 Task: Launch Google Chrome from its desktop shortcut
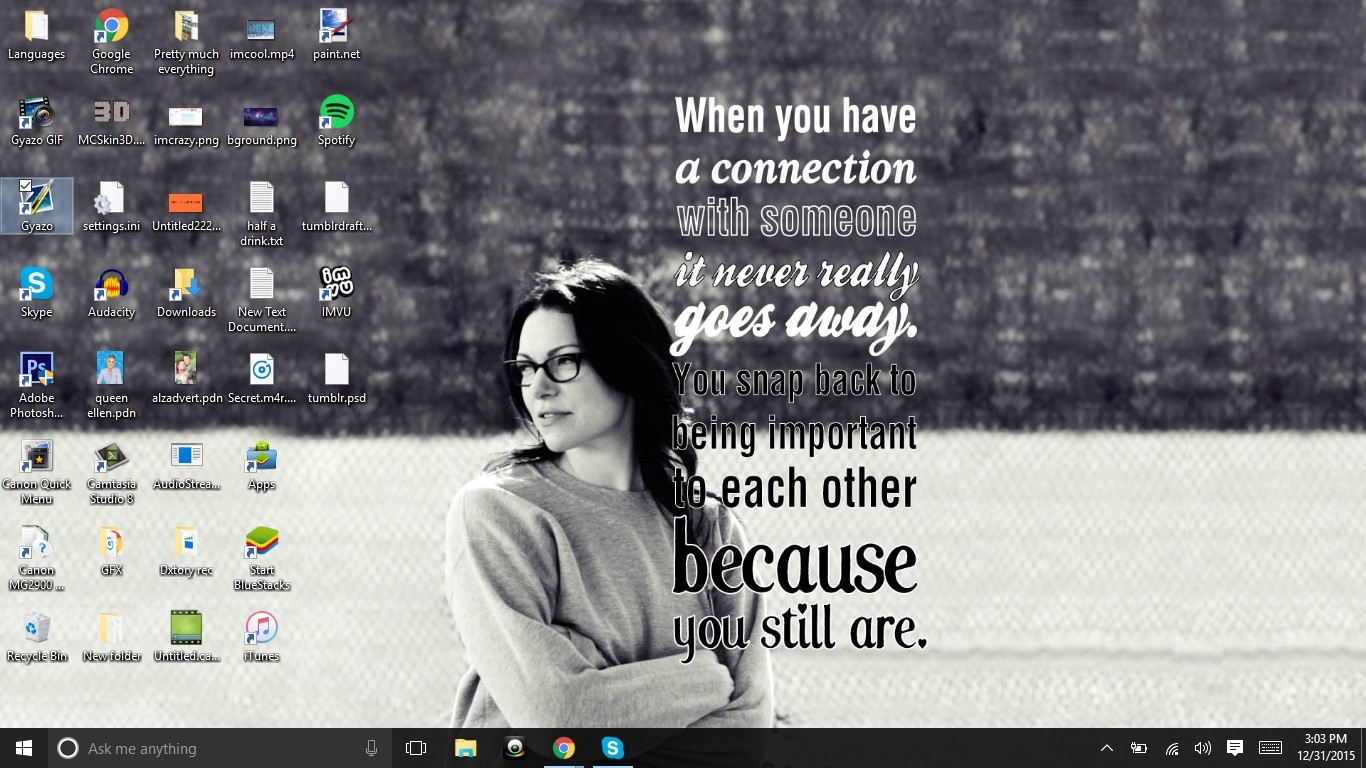(111, 42)
